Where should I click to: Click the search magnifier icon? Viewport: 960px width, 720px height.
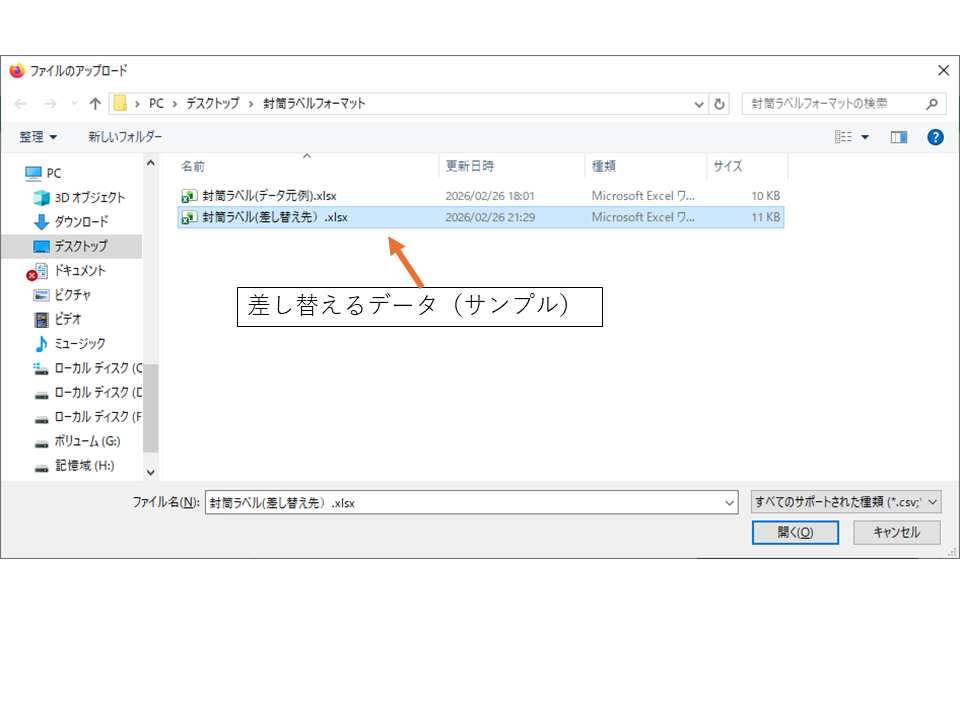[931, 103]
